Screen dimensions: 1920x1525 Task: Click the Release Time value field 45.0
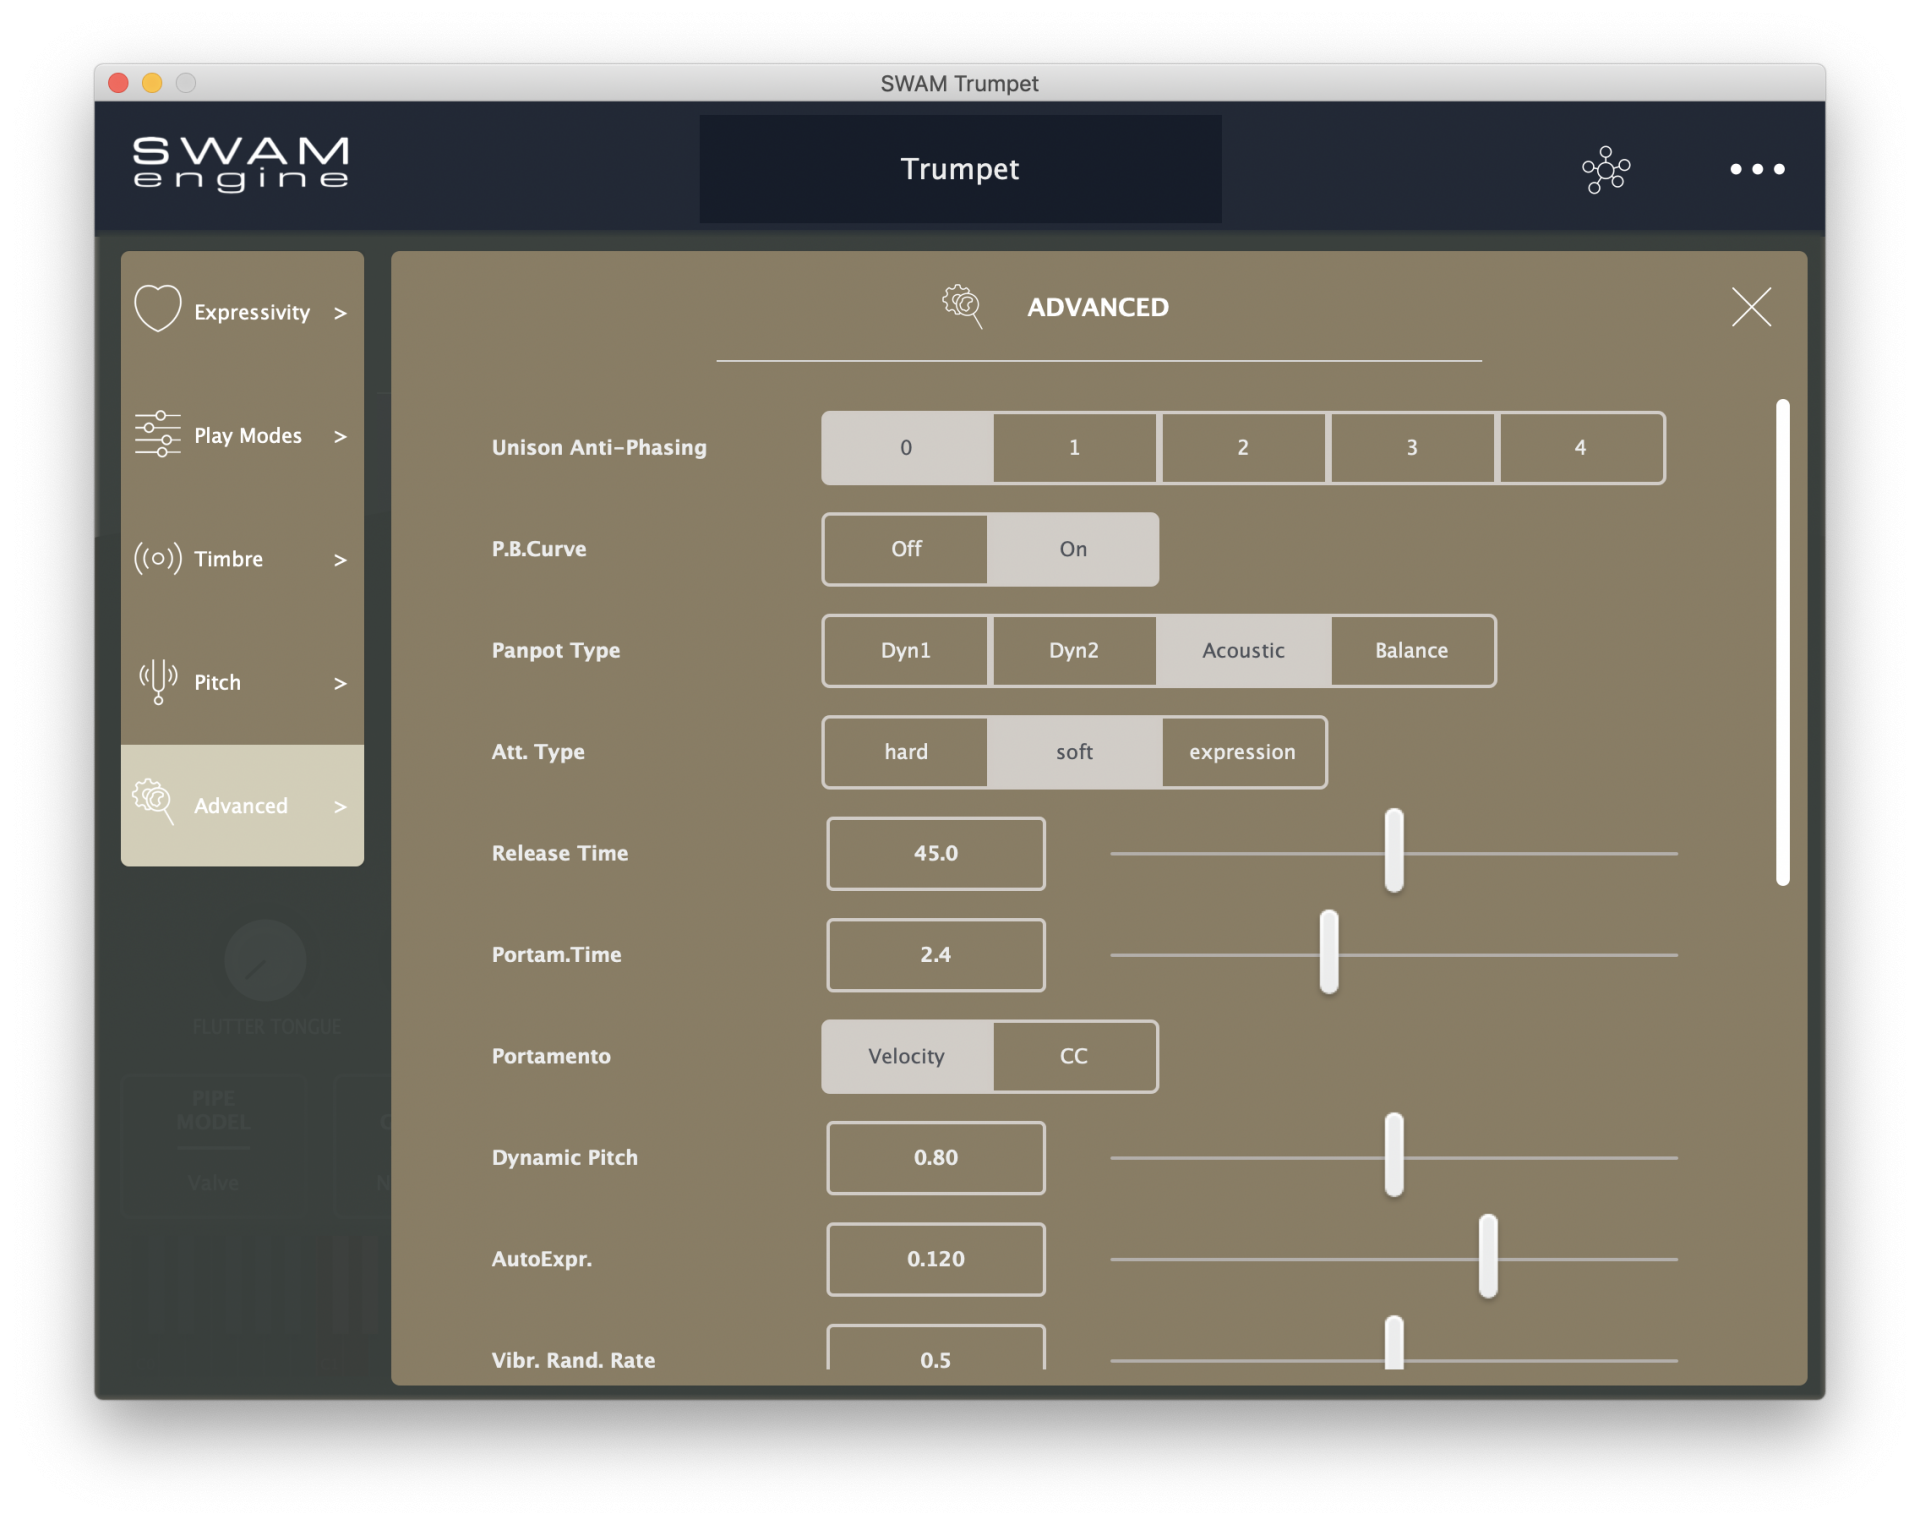coord(936,853)
